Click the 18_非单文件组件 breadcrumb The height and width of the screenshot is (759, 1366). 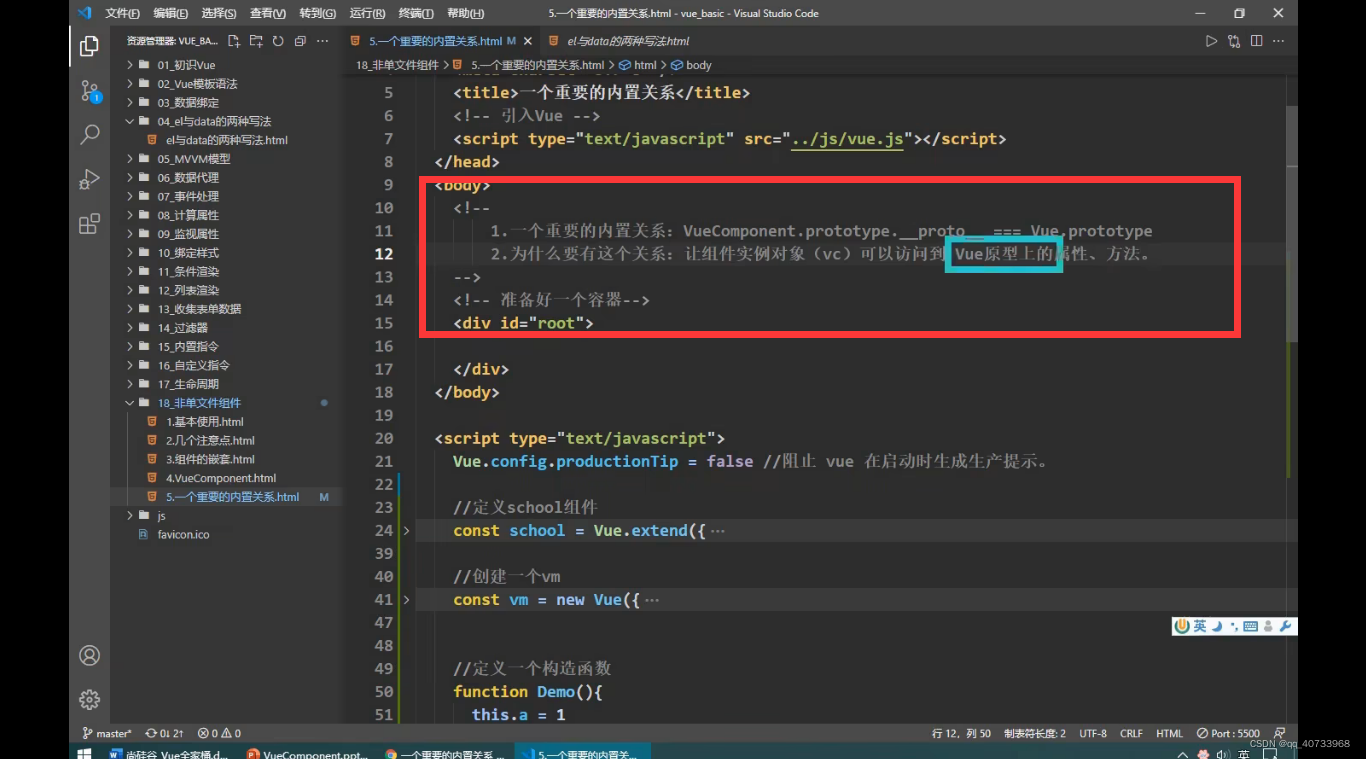tap(397, 65)
